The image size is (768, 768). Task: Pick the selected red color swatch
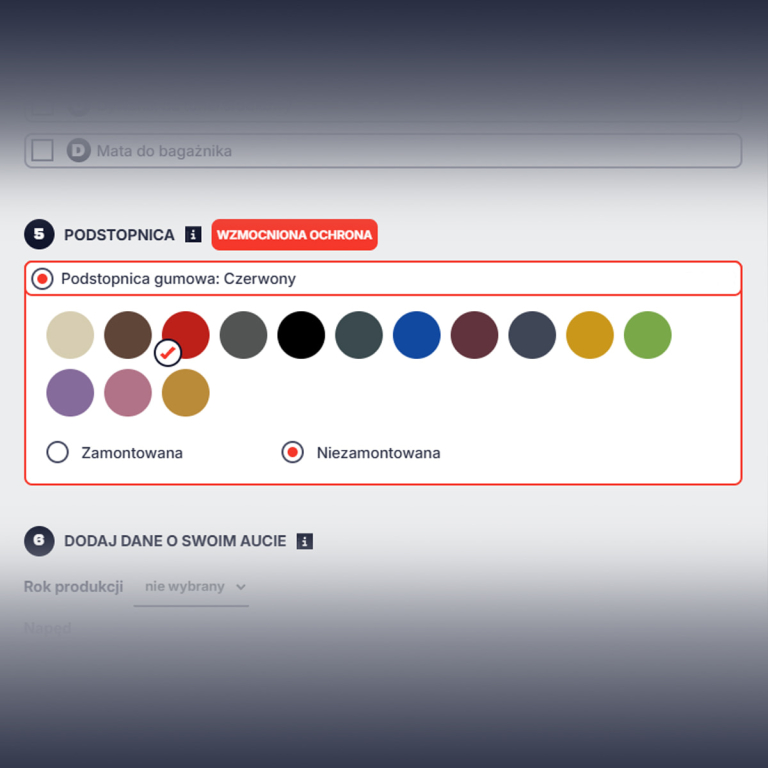click(x=186, y=335)
